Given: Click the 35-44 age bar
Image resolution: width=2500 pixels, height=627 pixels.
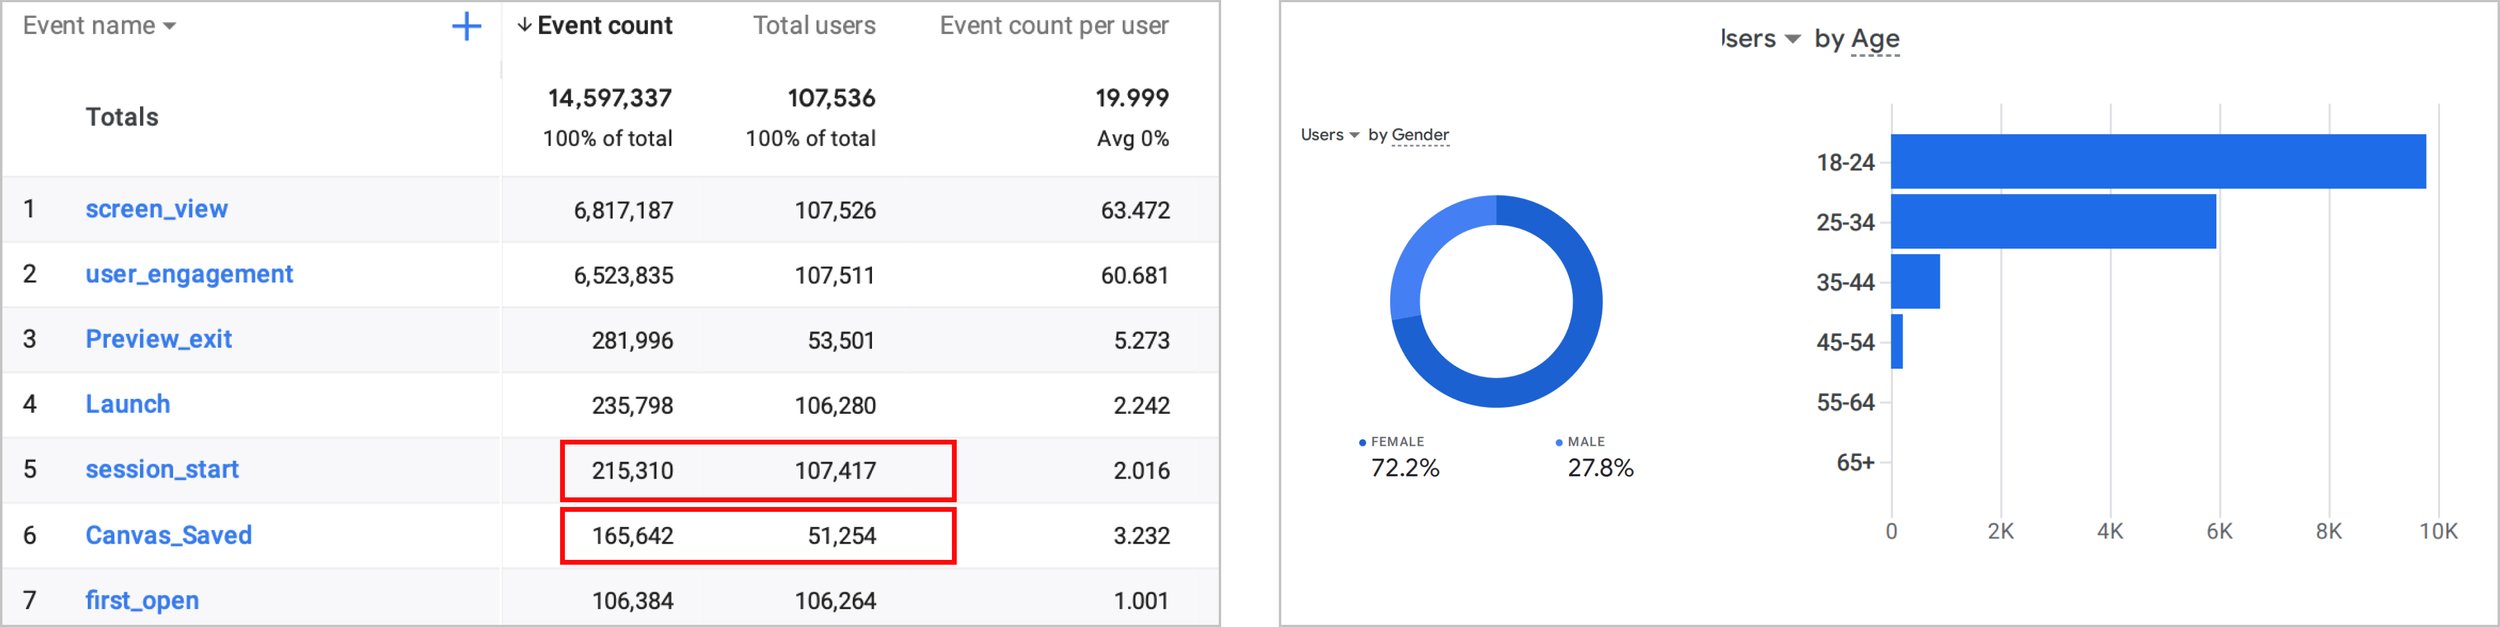Looking at the screenshot, I should 1915,281.
